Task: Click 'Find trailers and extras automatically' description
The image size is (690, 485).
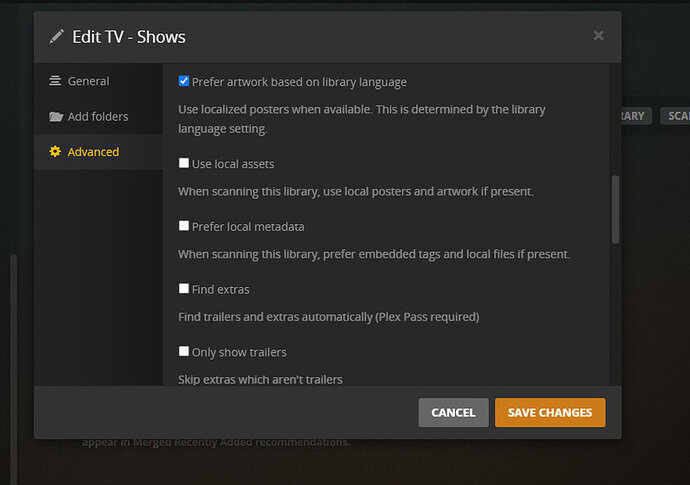Action: (329, 317)
